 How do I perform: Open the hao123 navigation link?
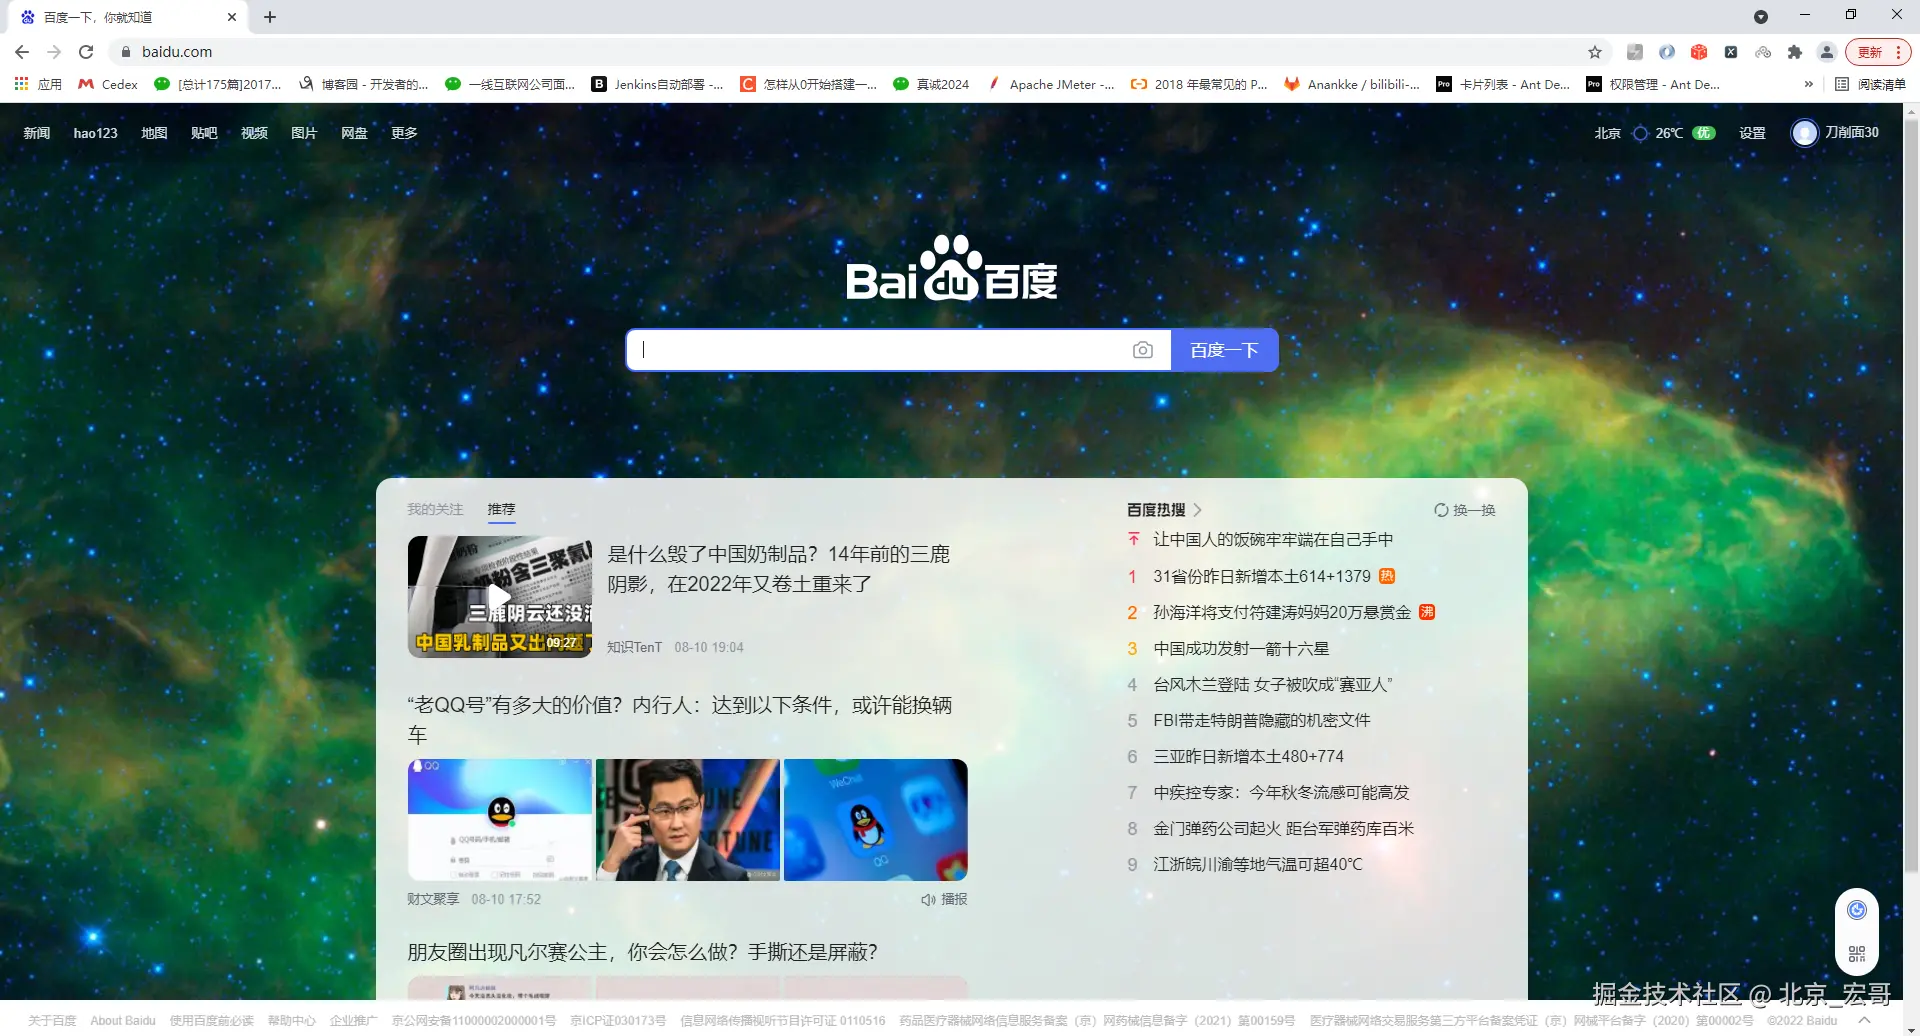tap(96, 133)
